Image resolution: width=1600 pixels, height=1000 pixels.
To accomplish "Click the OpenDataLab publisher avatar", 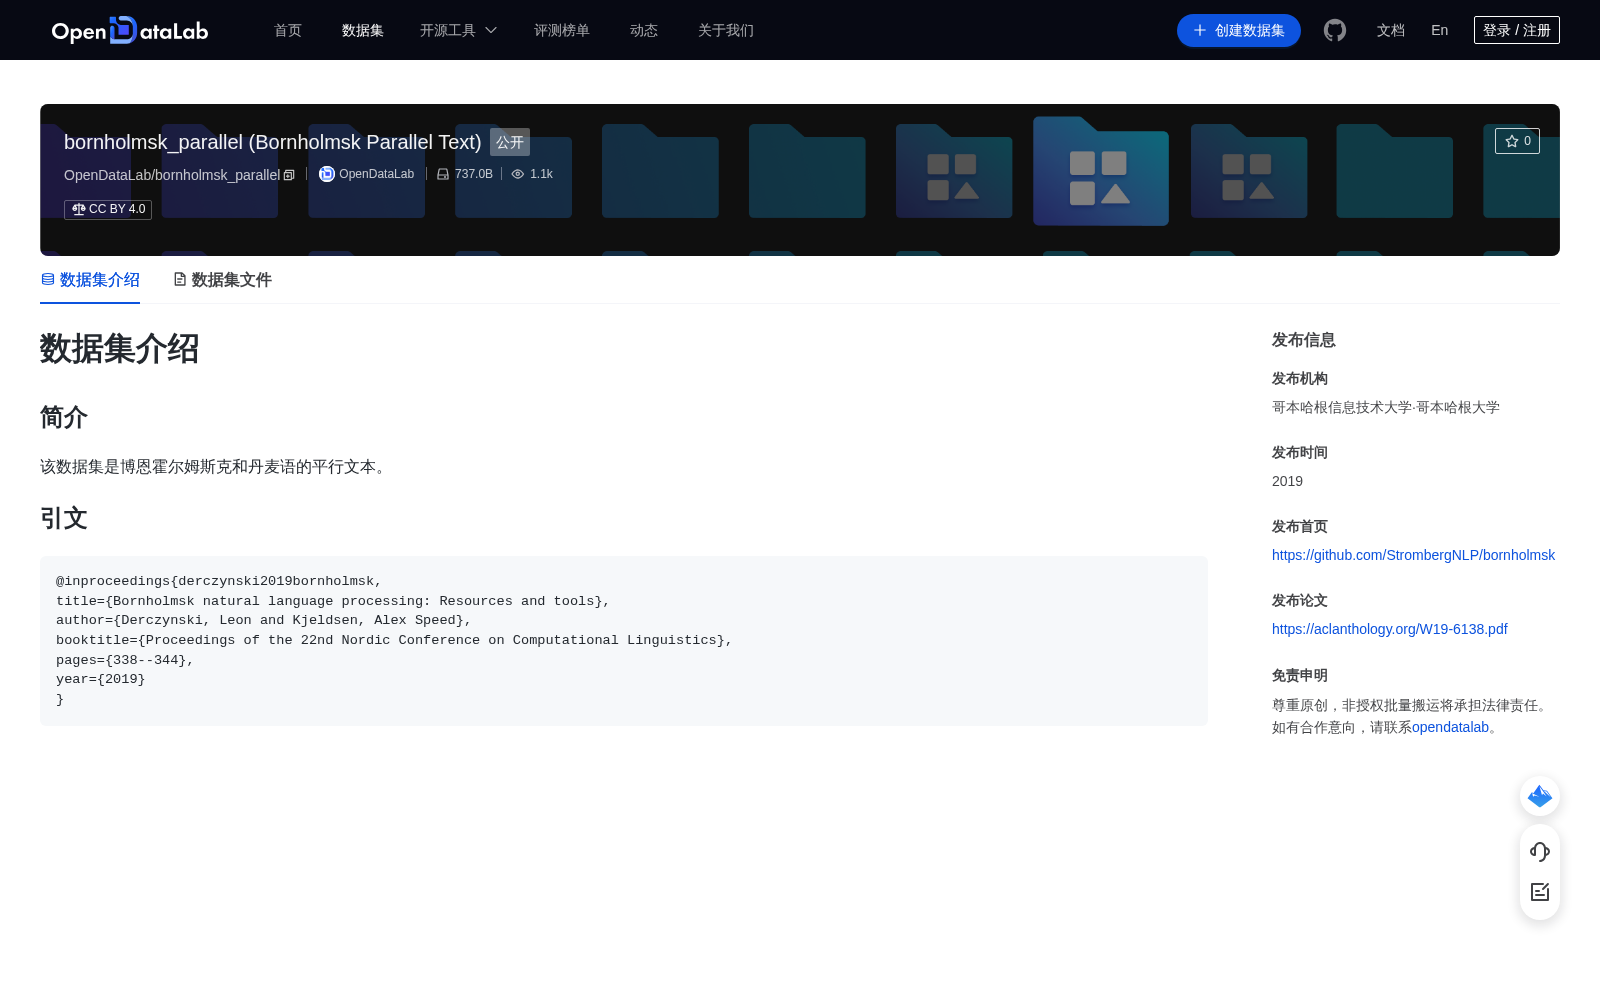I will pyautogui.click(x=326, y=174).
